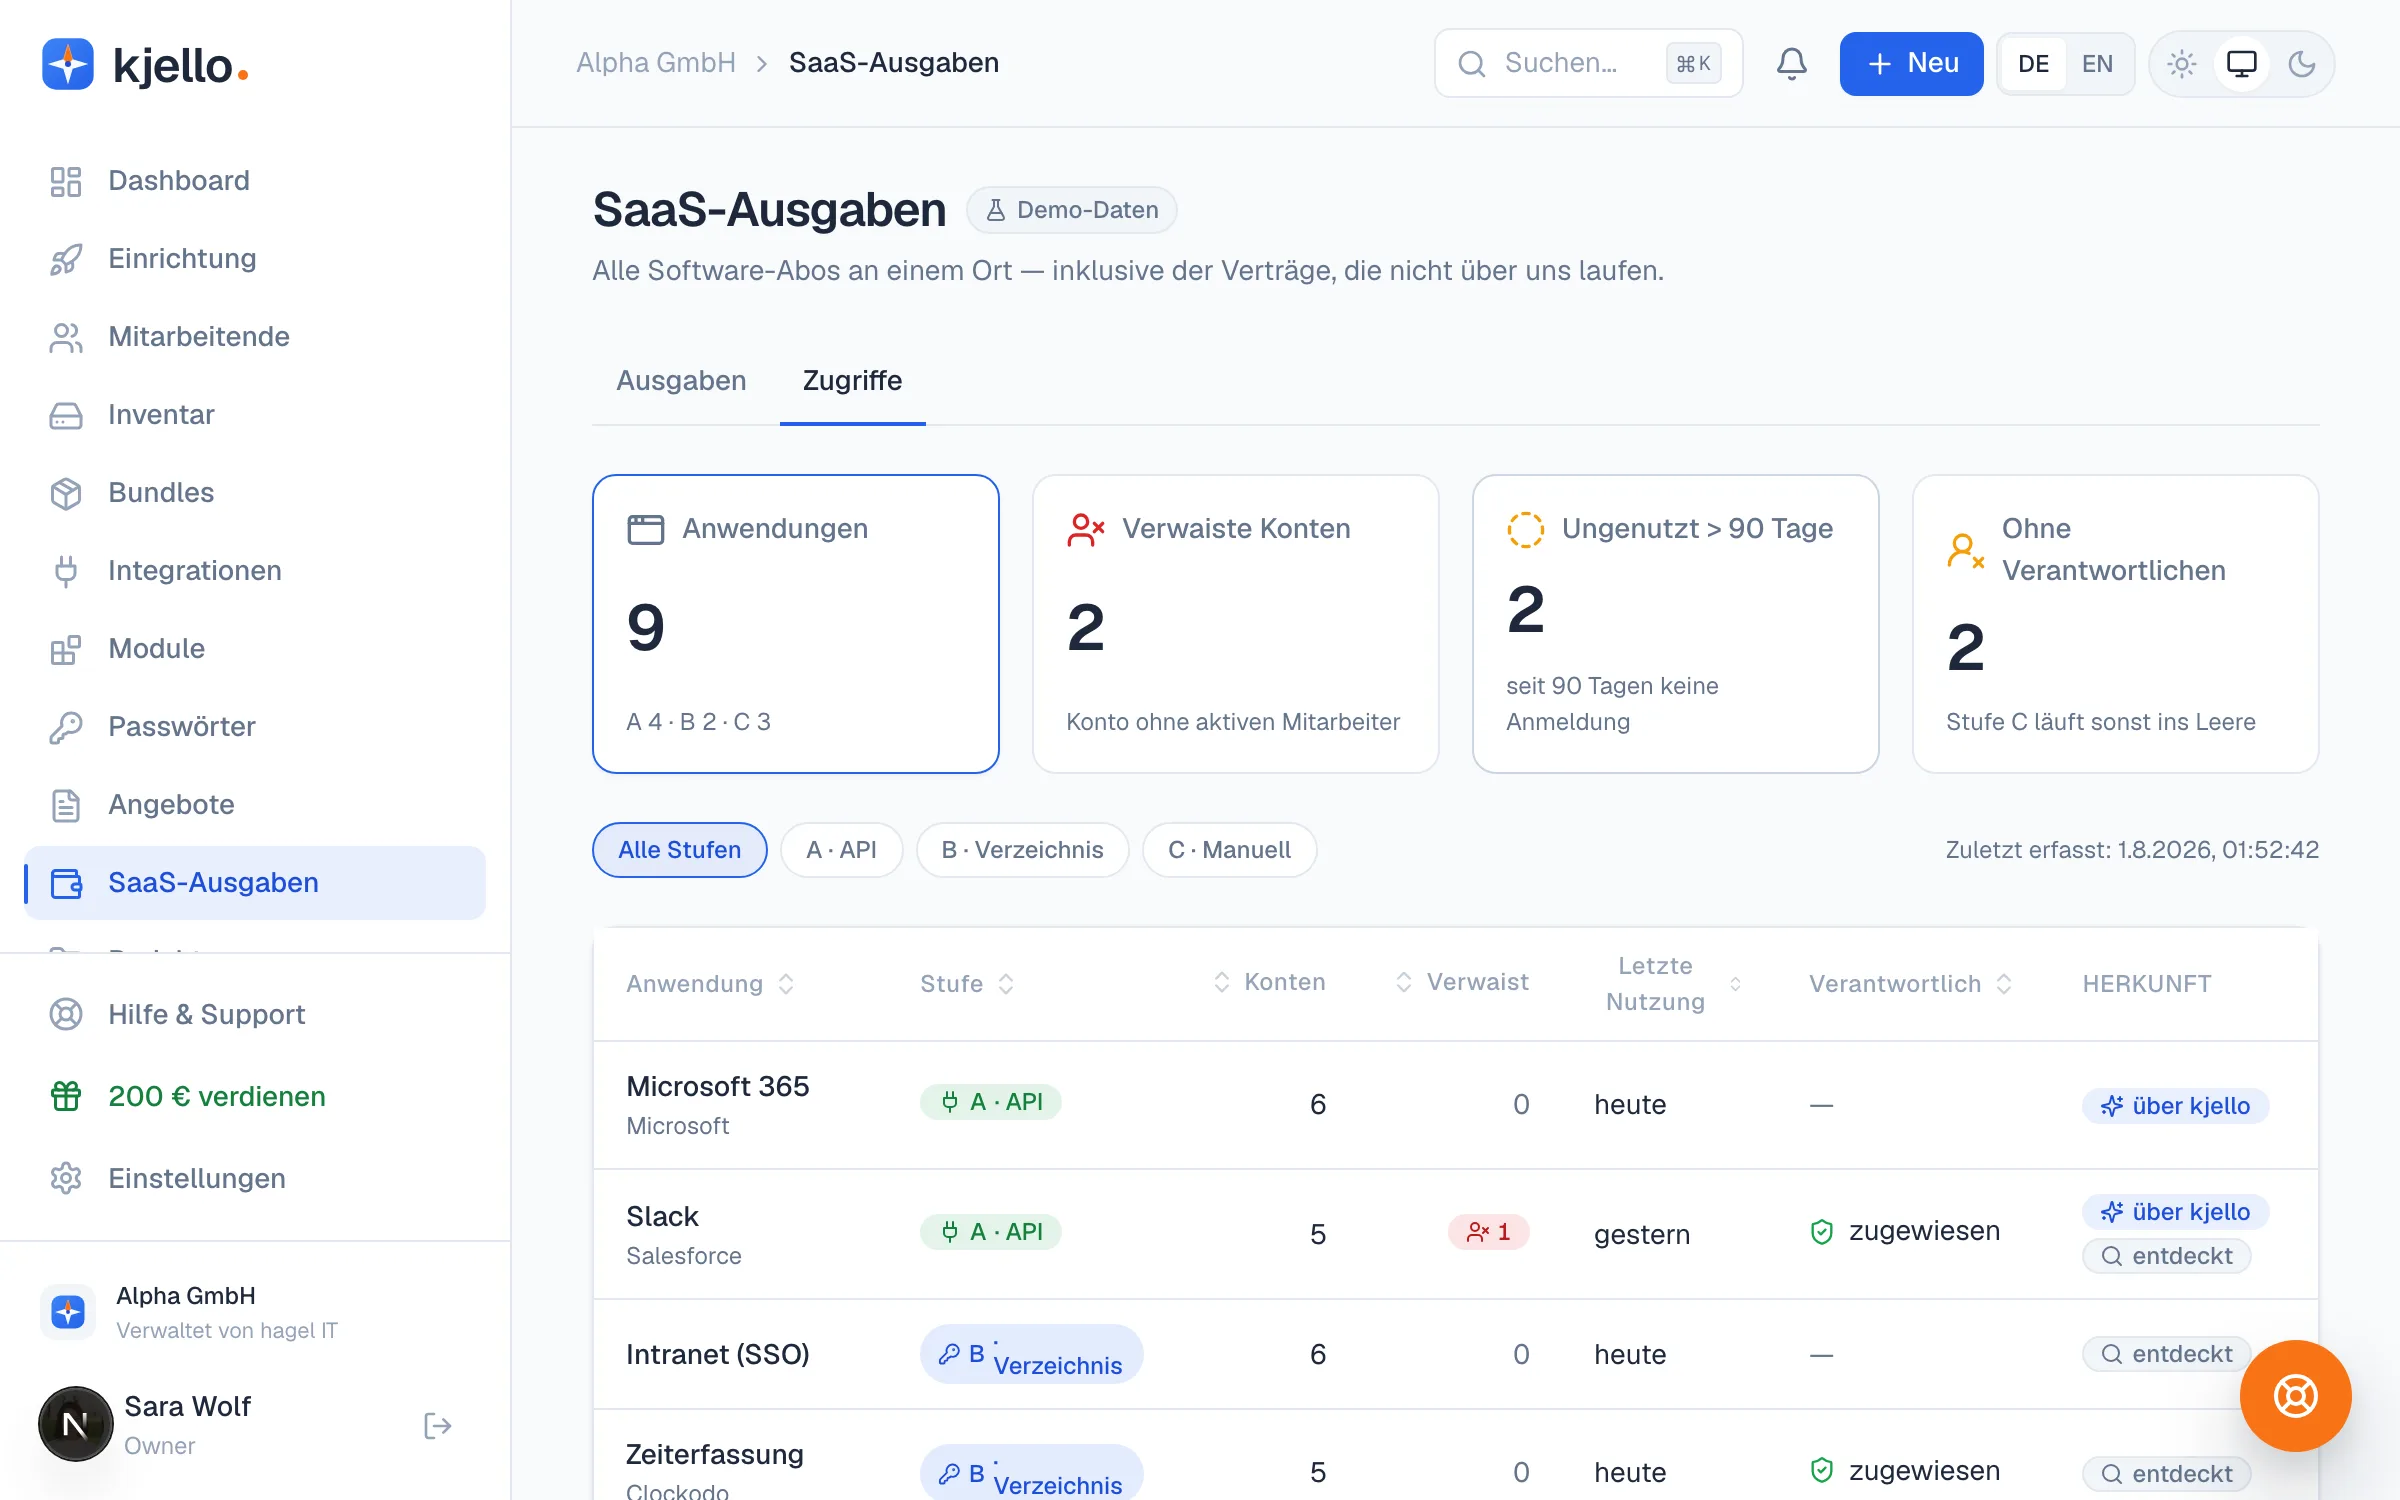2400x1500 pixels.
Task: Click the Einstellungen gear icon
Action: click(66, 1178)
